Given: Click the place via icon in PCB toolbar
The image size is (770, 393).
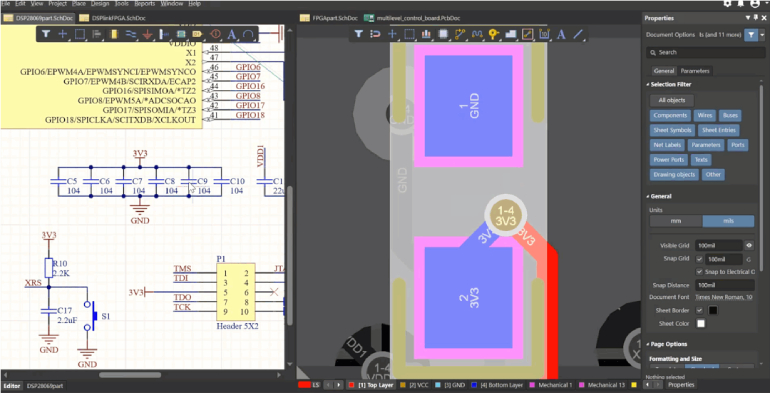Looking at the screenshot, I should (x=494, y=34).
